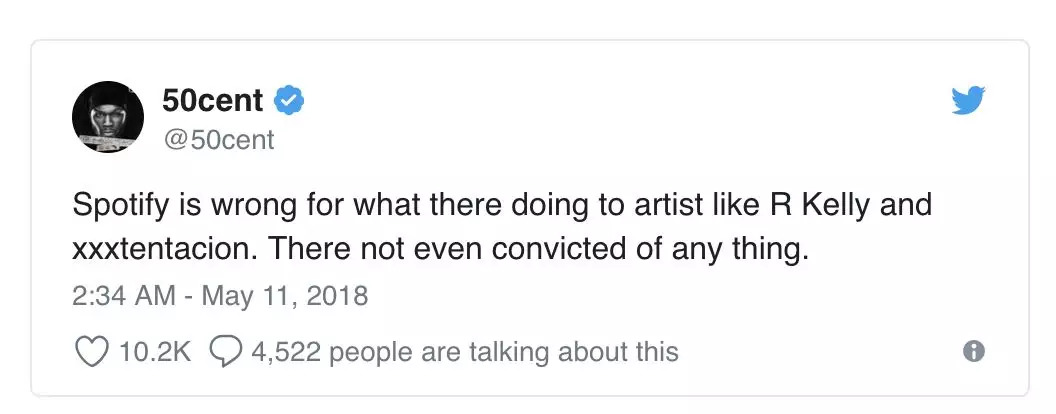Open the @50cent handle link
The height and width of the screenshot is (414, 1056).
click(x=217, y=140)
